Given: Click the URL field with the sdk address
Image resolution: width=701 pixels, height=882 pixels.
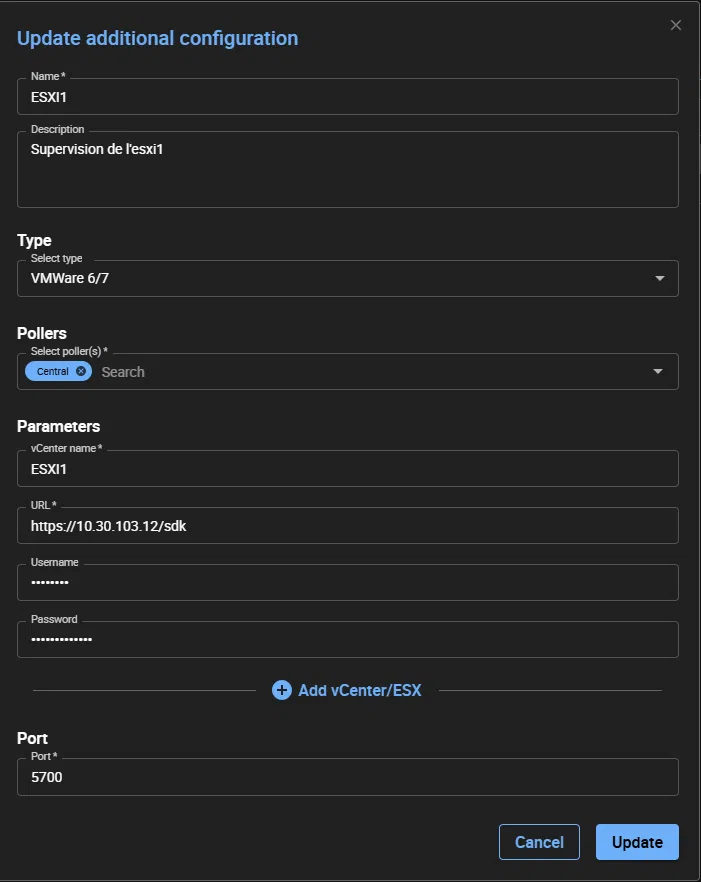Looking at the screenshot, I should click(347, 526).
